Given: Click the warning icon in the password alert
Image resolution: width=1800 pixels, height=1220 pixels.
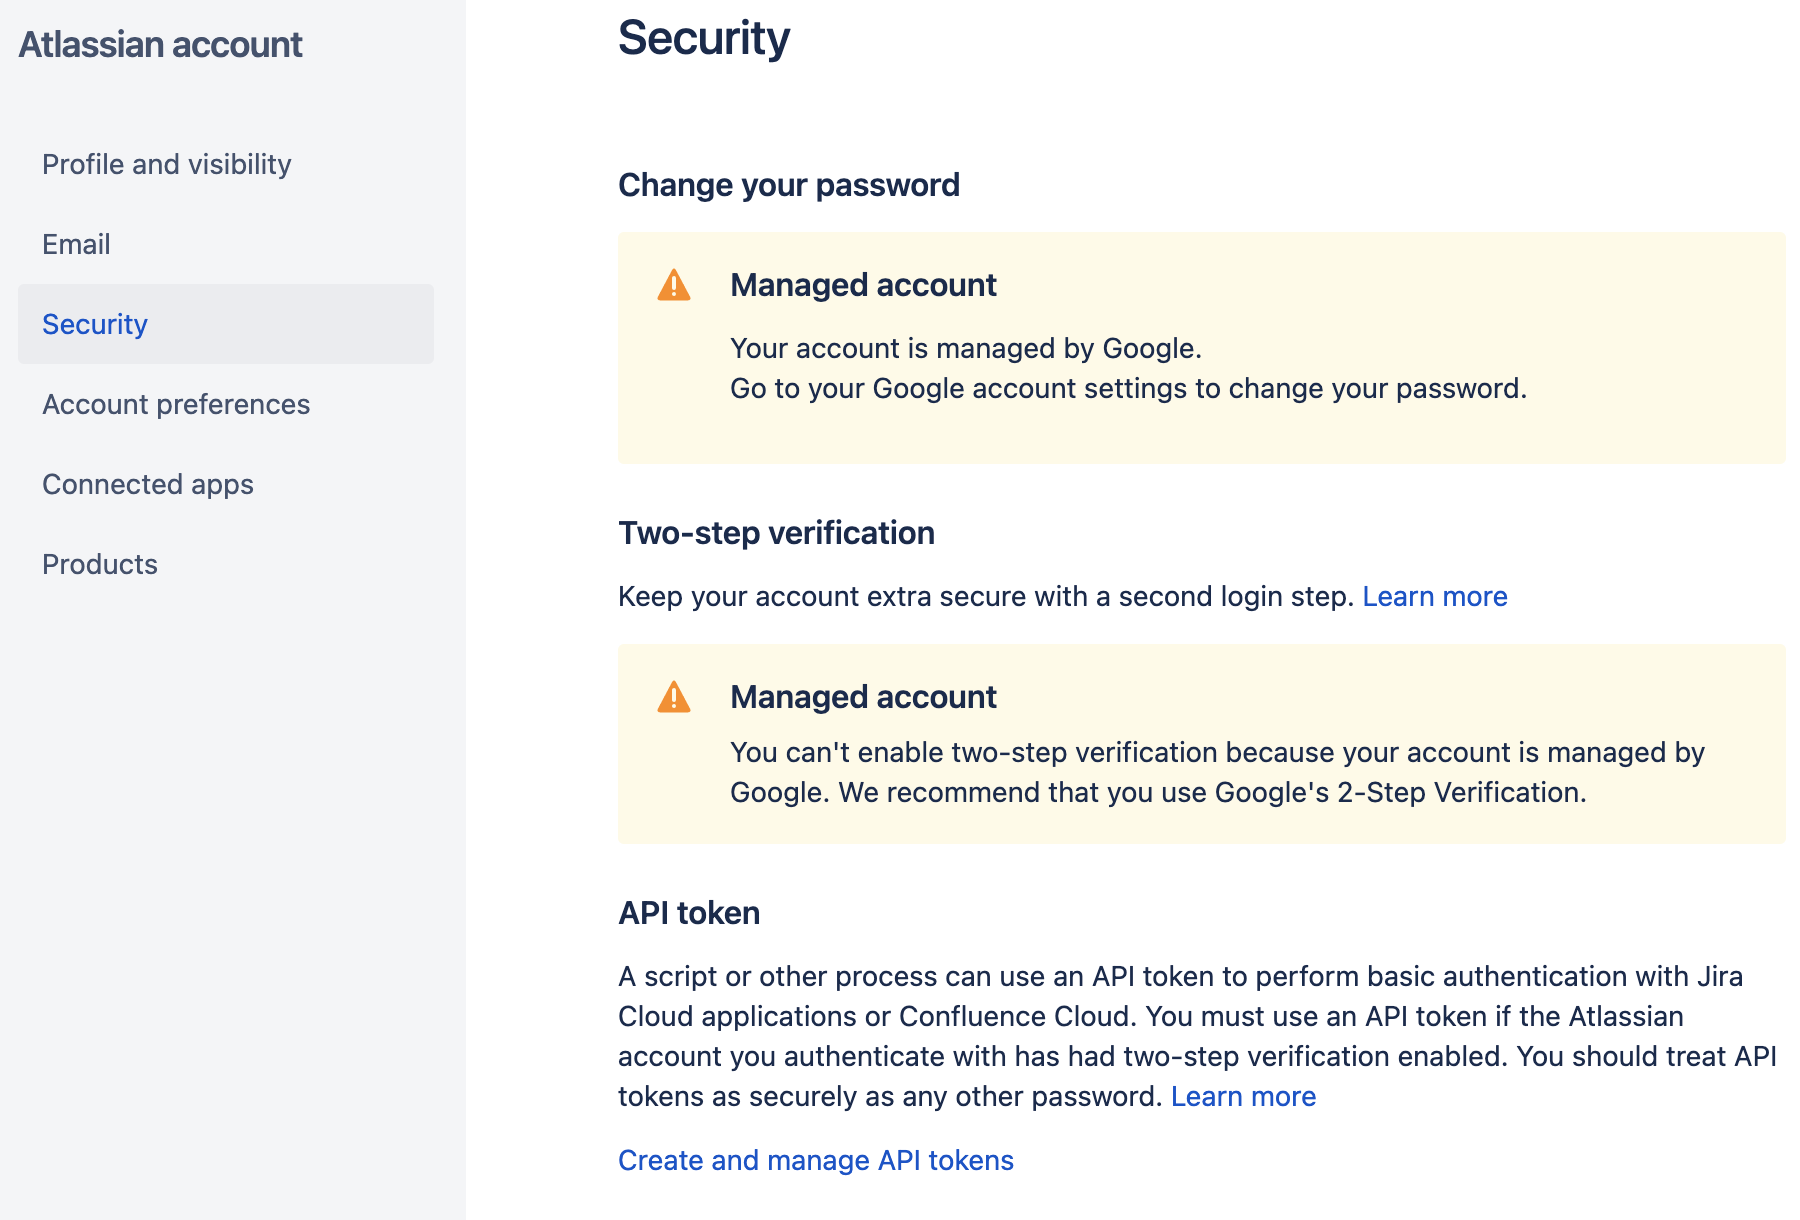Looking at the screenshot, I should pos(675,287).
